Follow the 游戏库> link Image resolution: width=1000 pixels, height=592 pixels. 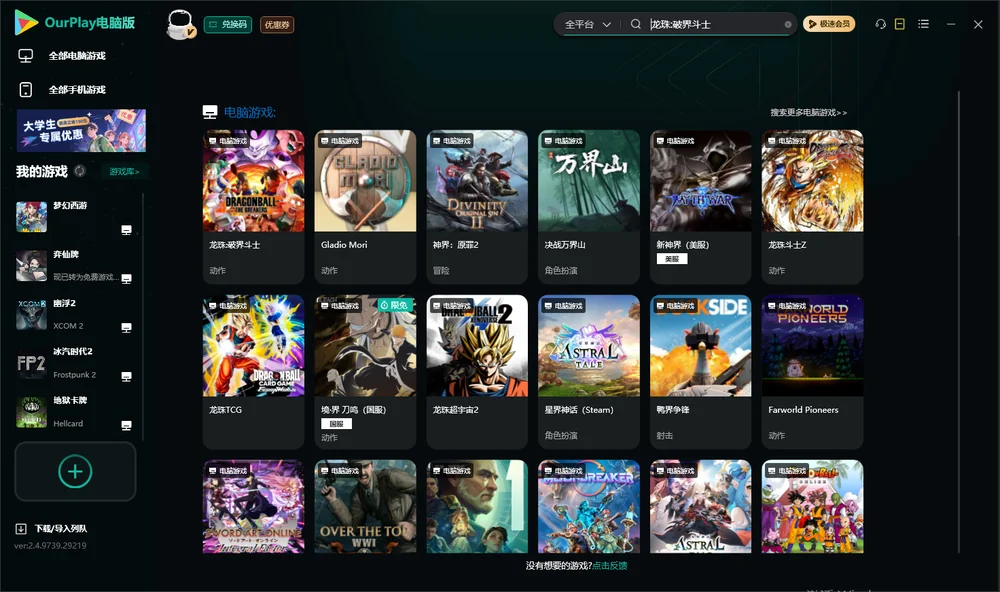click(124, 172)
